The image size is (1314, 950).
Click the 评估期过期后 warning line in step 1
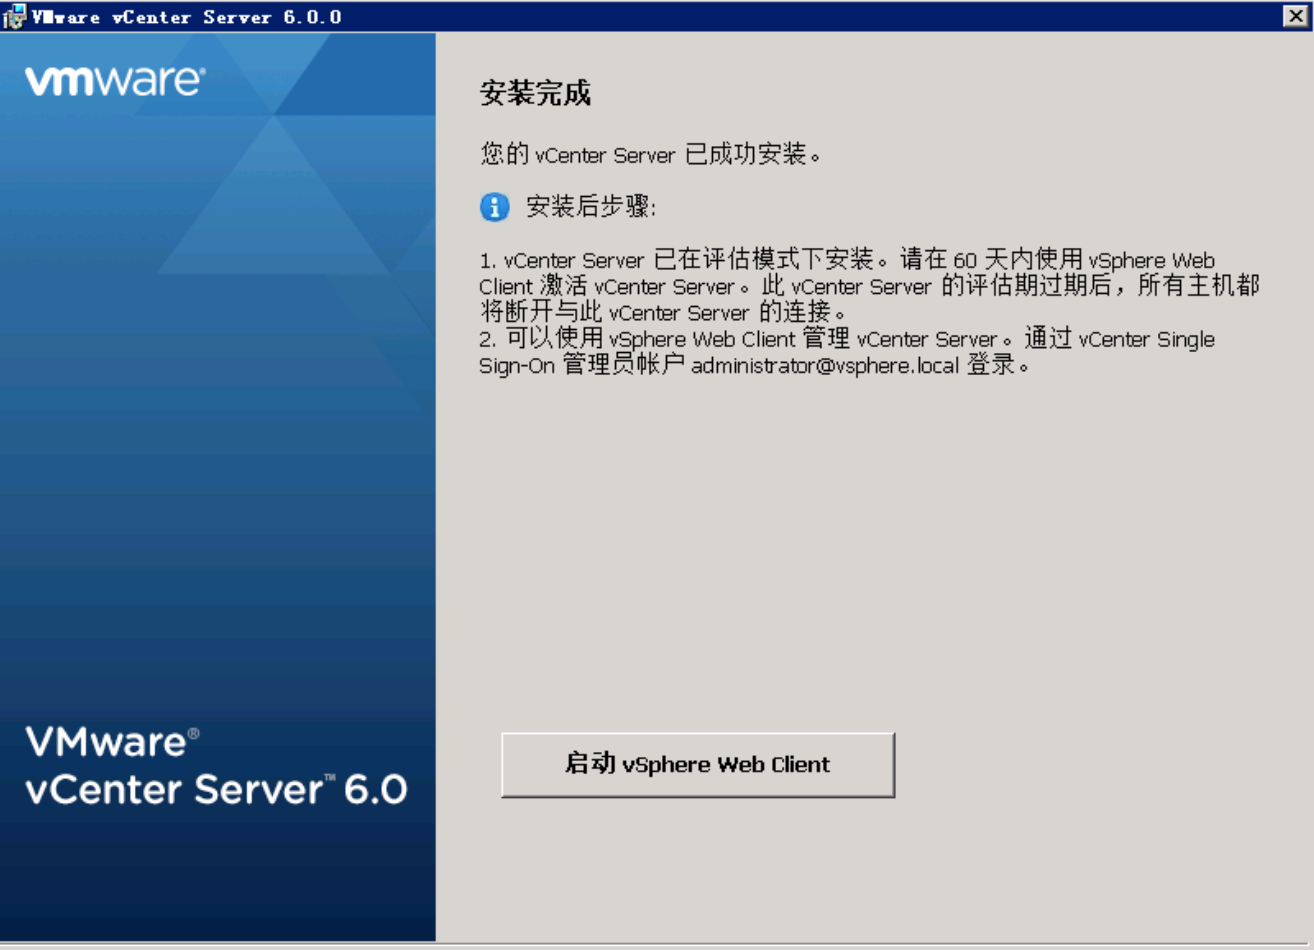coord(1100,286)
